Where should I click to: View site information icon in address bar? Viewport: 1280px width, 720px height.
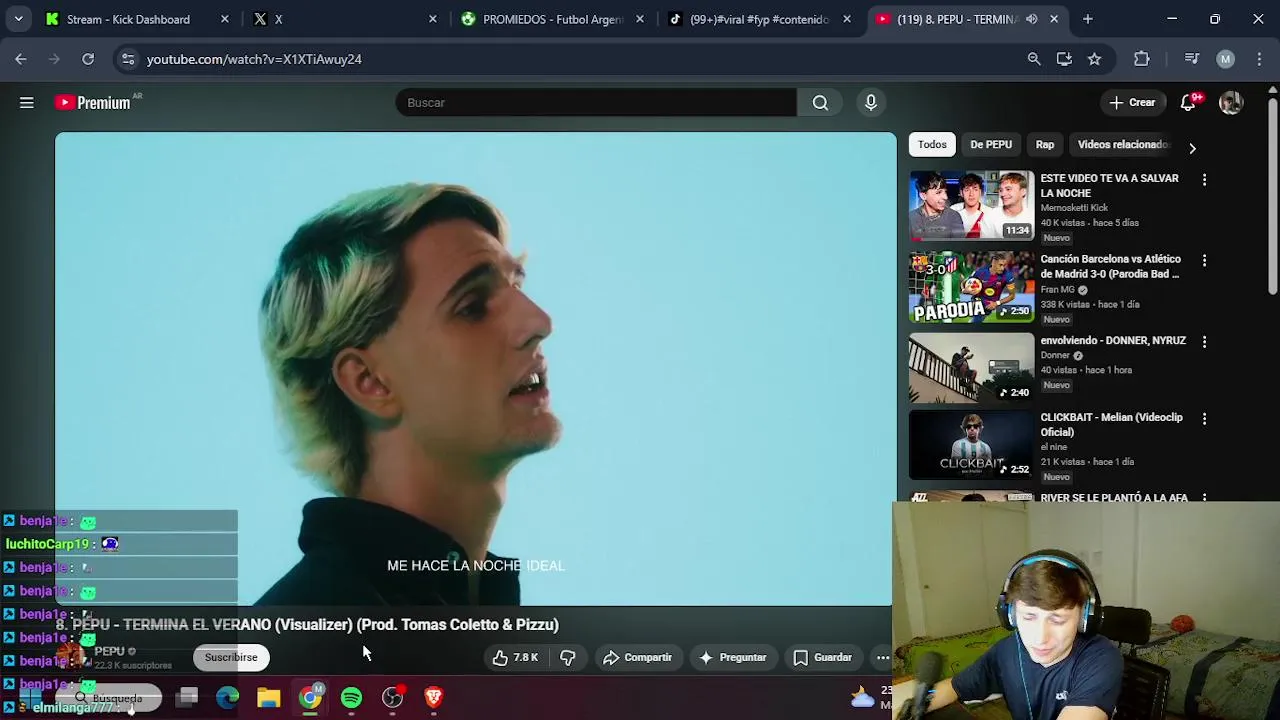pyautogui.click(x=128, y=59)
